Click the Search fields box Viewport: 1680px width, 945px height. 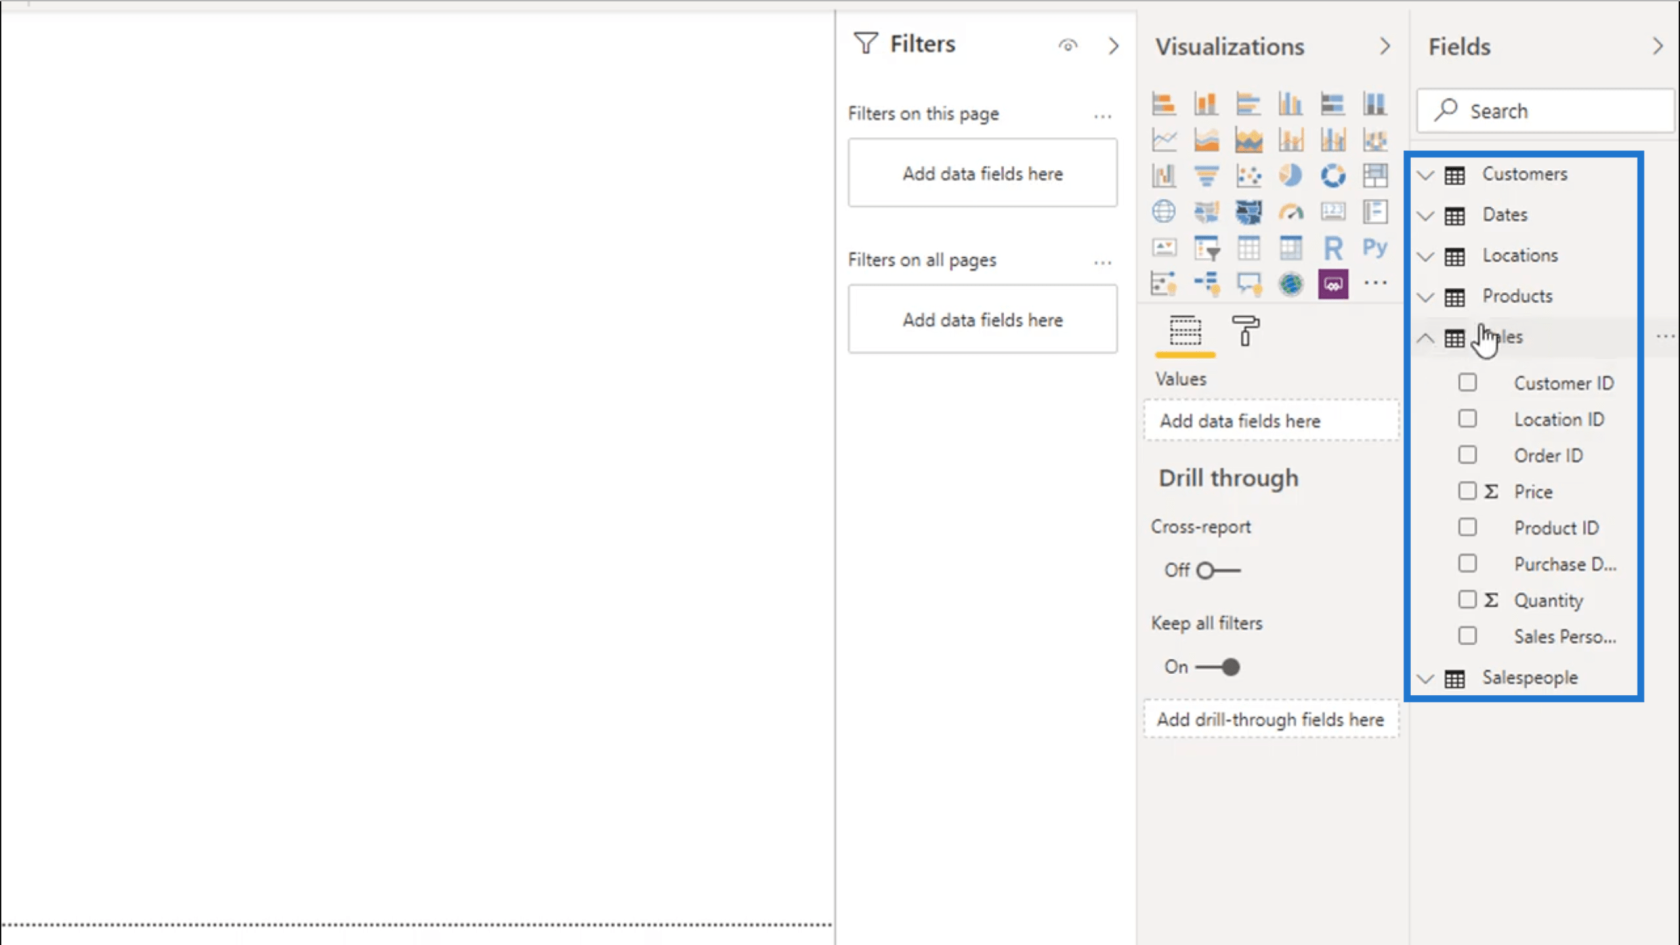(1545, 111)
